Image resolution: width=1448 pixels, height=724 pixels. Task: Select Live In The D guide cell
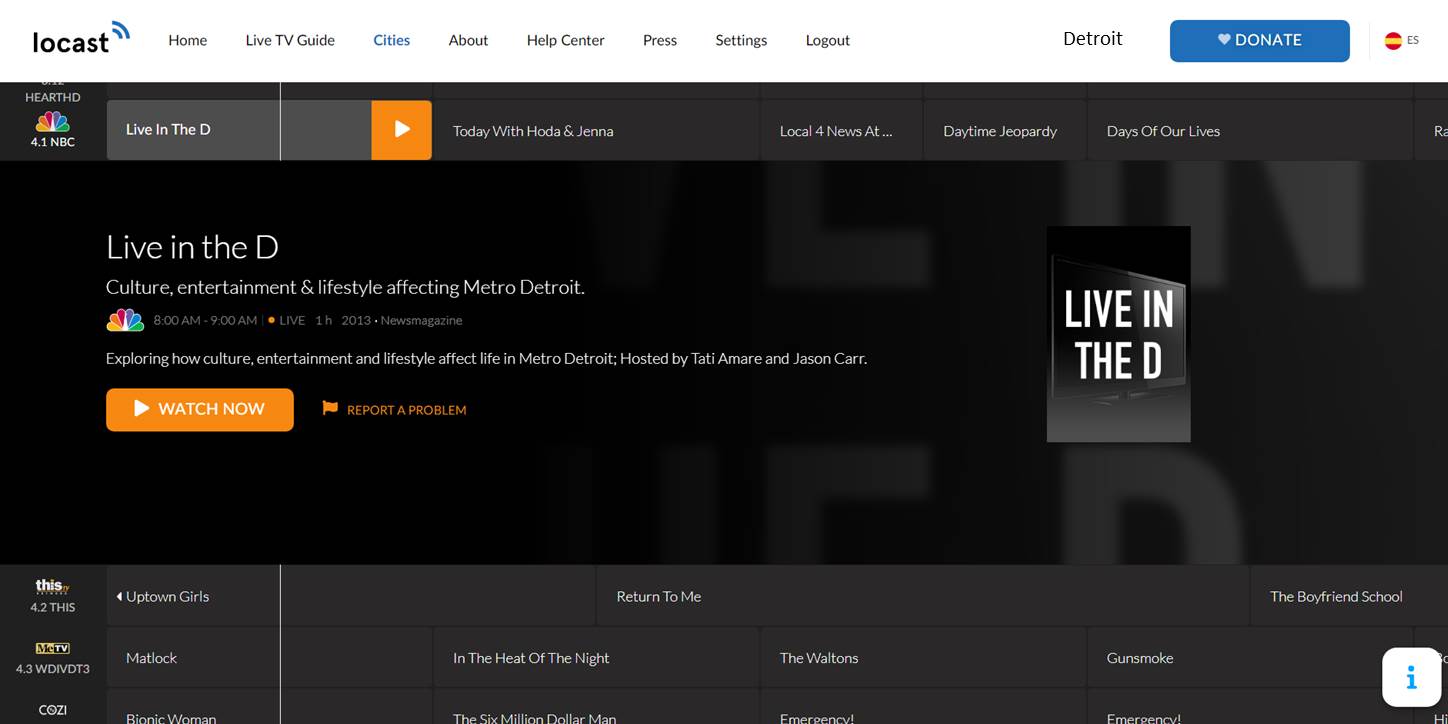coord(239,129)
